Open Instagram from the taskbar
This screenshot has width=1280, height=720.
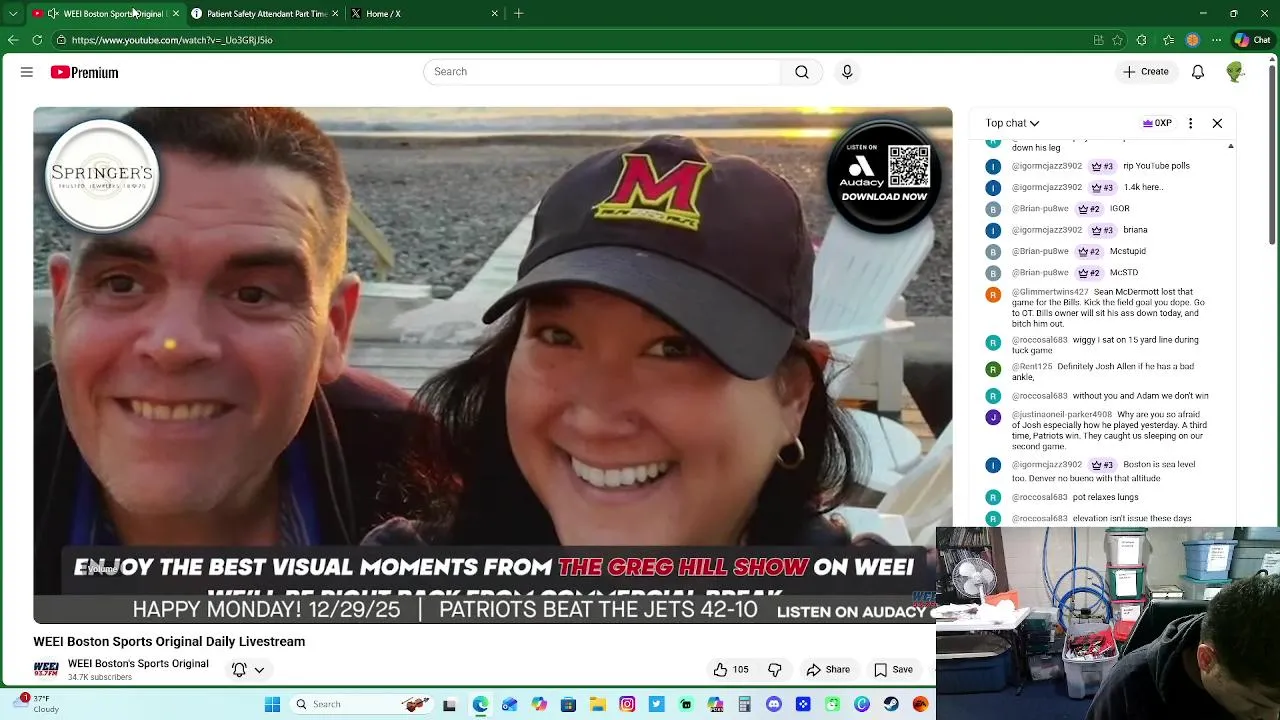627,704
